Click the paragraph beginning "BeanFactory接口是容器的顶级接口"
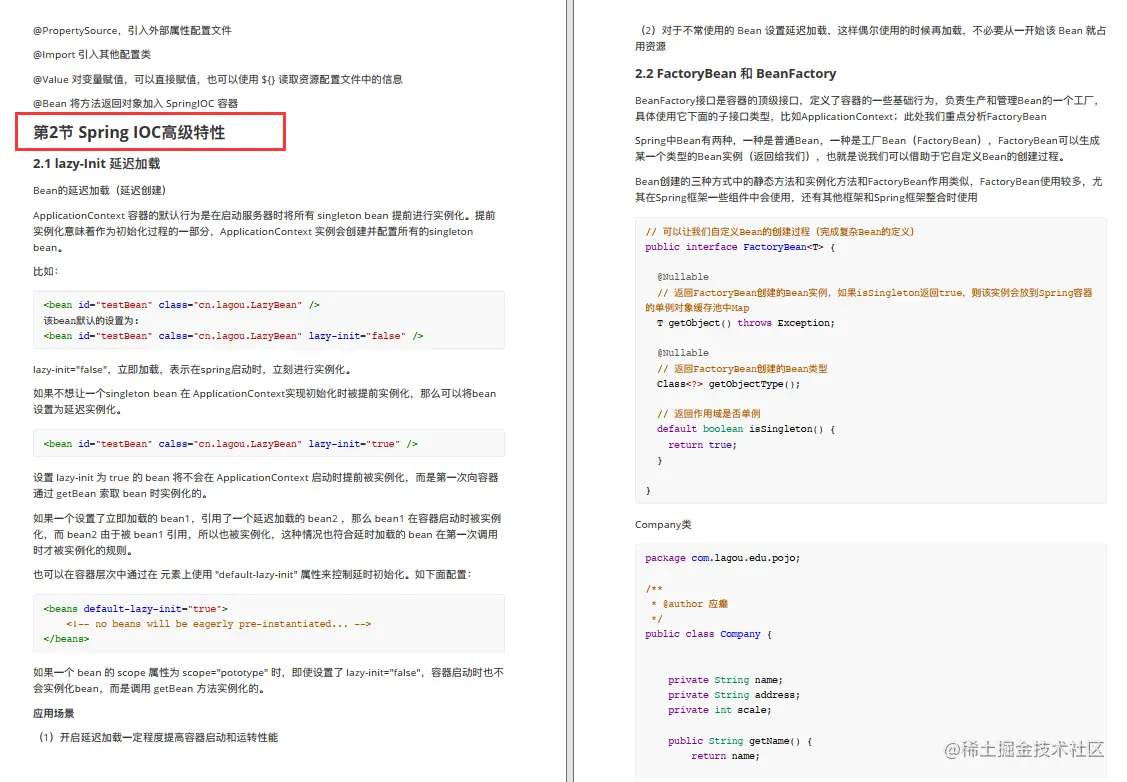Screen dimensions: 1127x782 click(x=868, y=109)
